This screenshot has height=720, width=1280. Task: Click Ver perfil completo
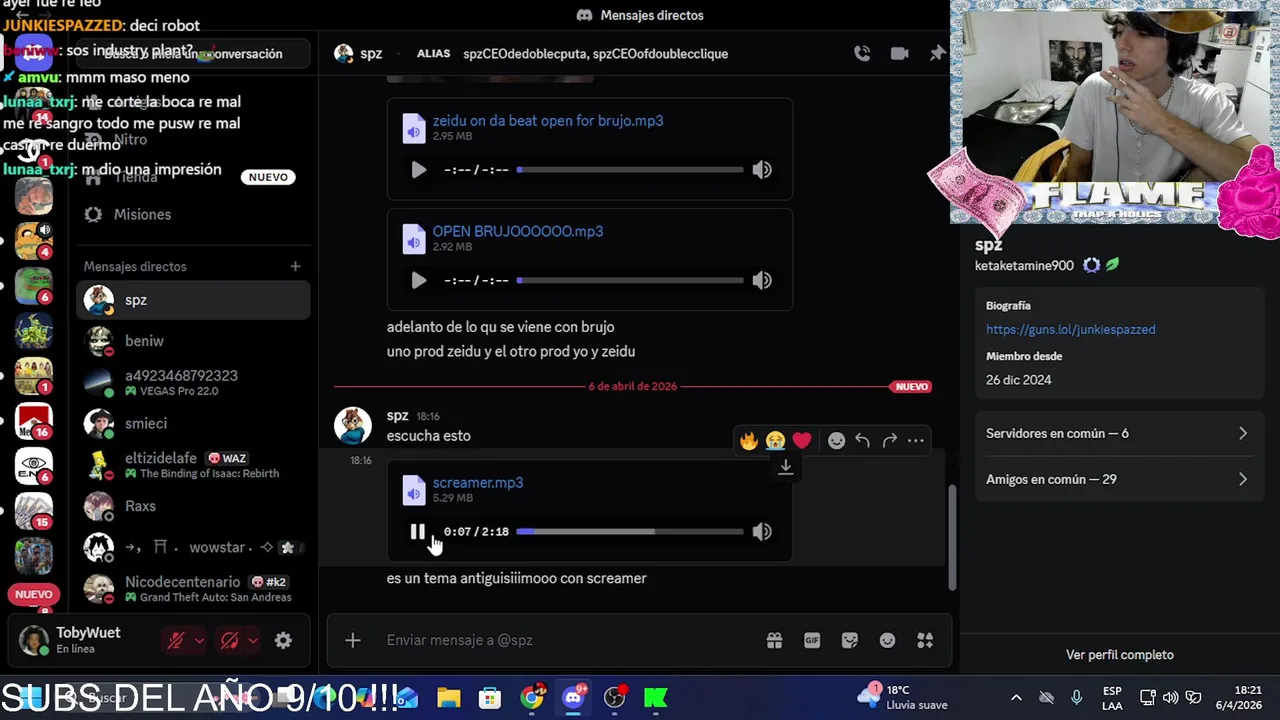coord(1120,655)
